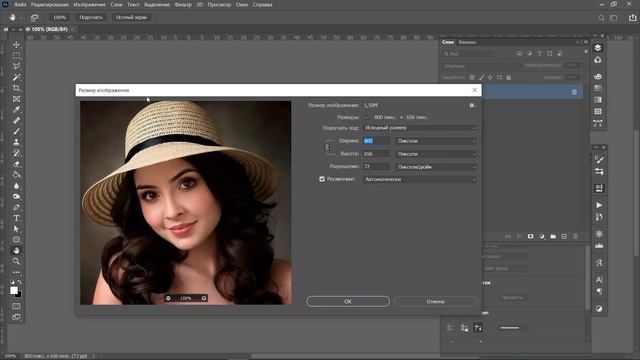Click the background color swatch

pos(18,294)
